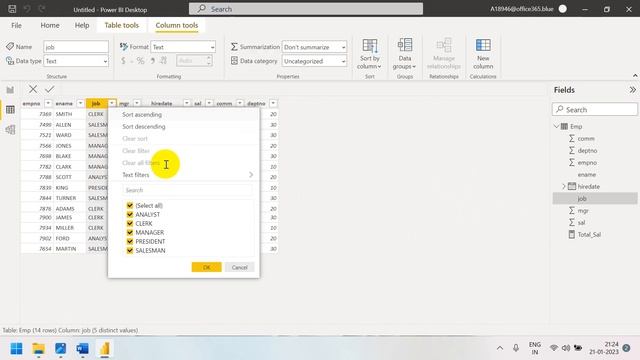Switch to the Table tools tab
The image size is (640, 360).
(x=122, y=25)
